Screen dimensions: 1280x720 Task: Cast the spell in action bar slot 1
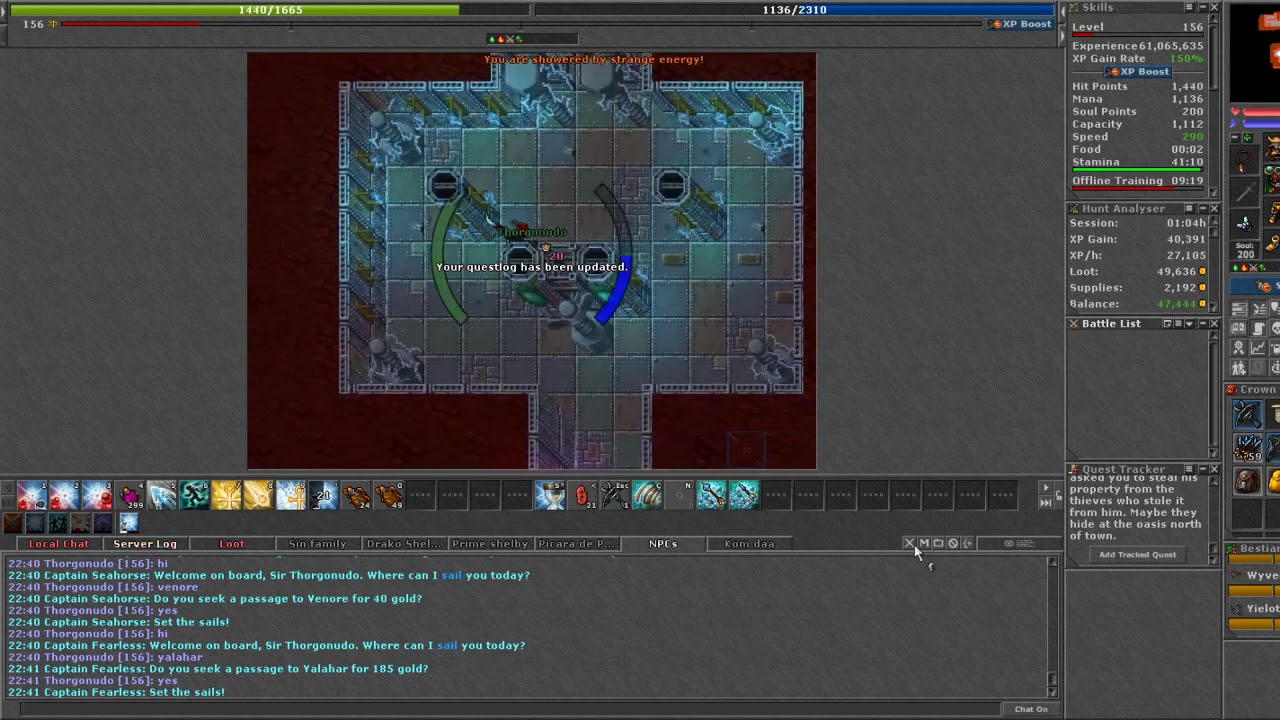coord(32,495)
